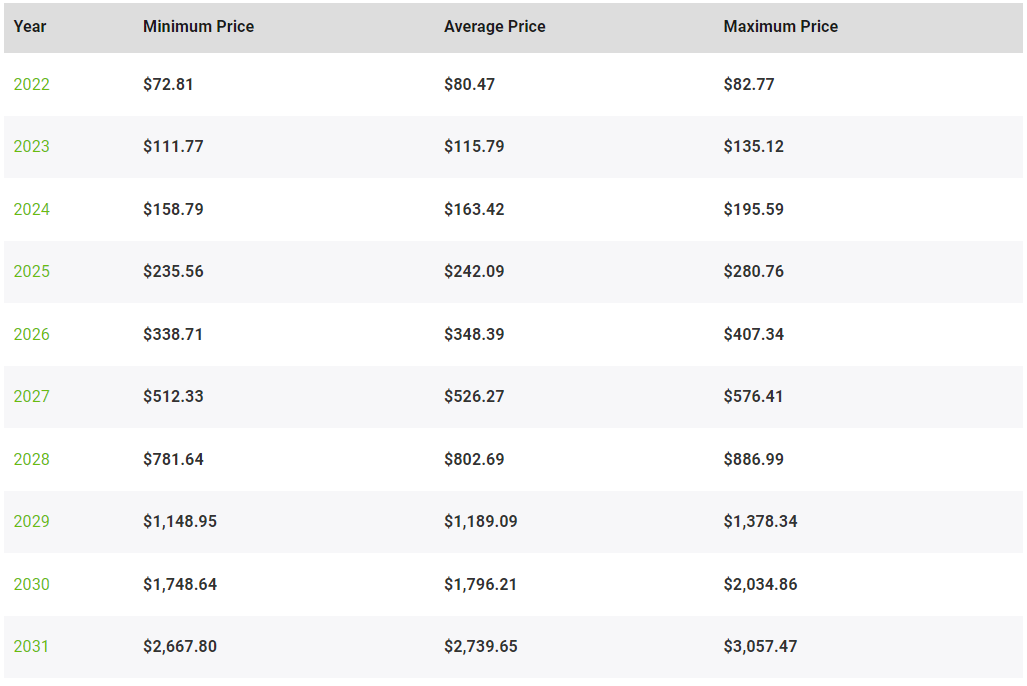1027x686 pixels.
Task: Select the $348.39 average price cell
Action: click(x=474, y=334)
